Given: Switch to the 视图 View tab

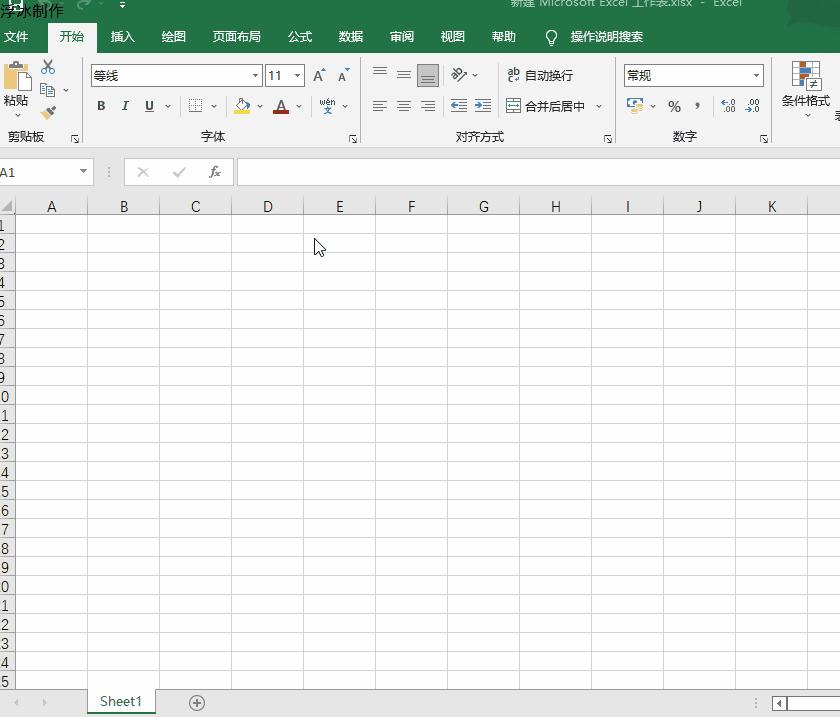Looking at the screenshot, I should [453, 37].
